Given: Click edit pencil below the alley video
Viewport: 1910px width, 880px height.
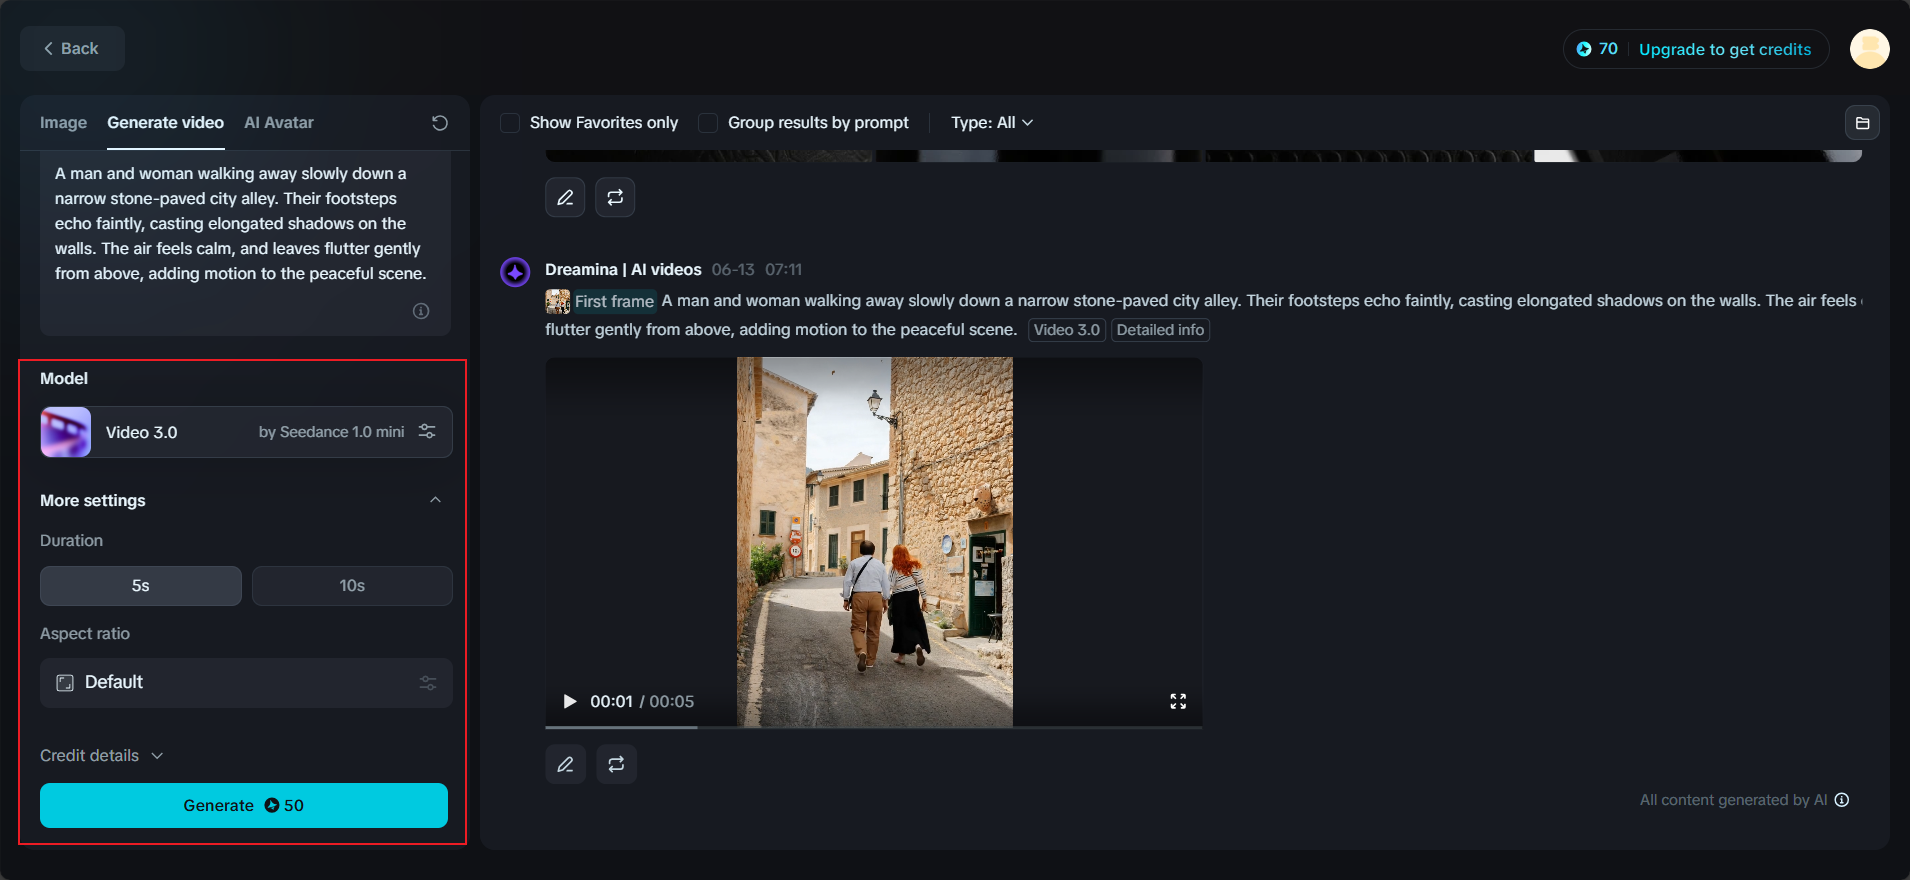Looking at the screenshot, I should 565,764.
